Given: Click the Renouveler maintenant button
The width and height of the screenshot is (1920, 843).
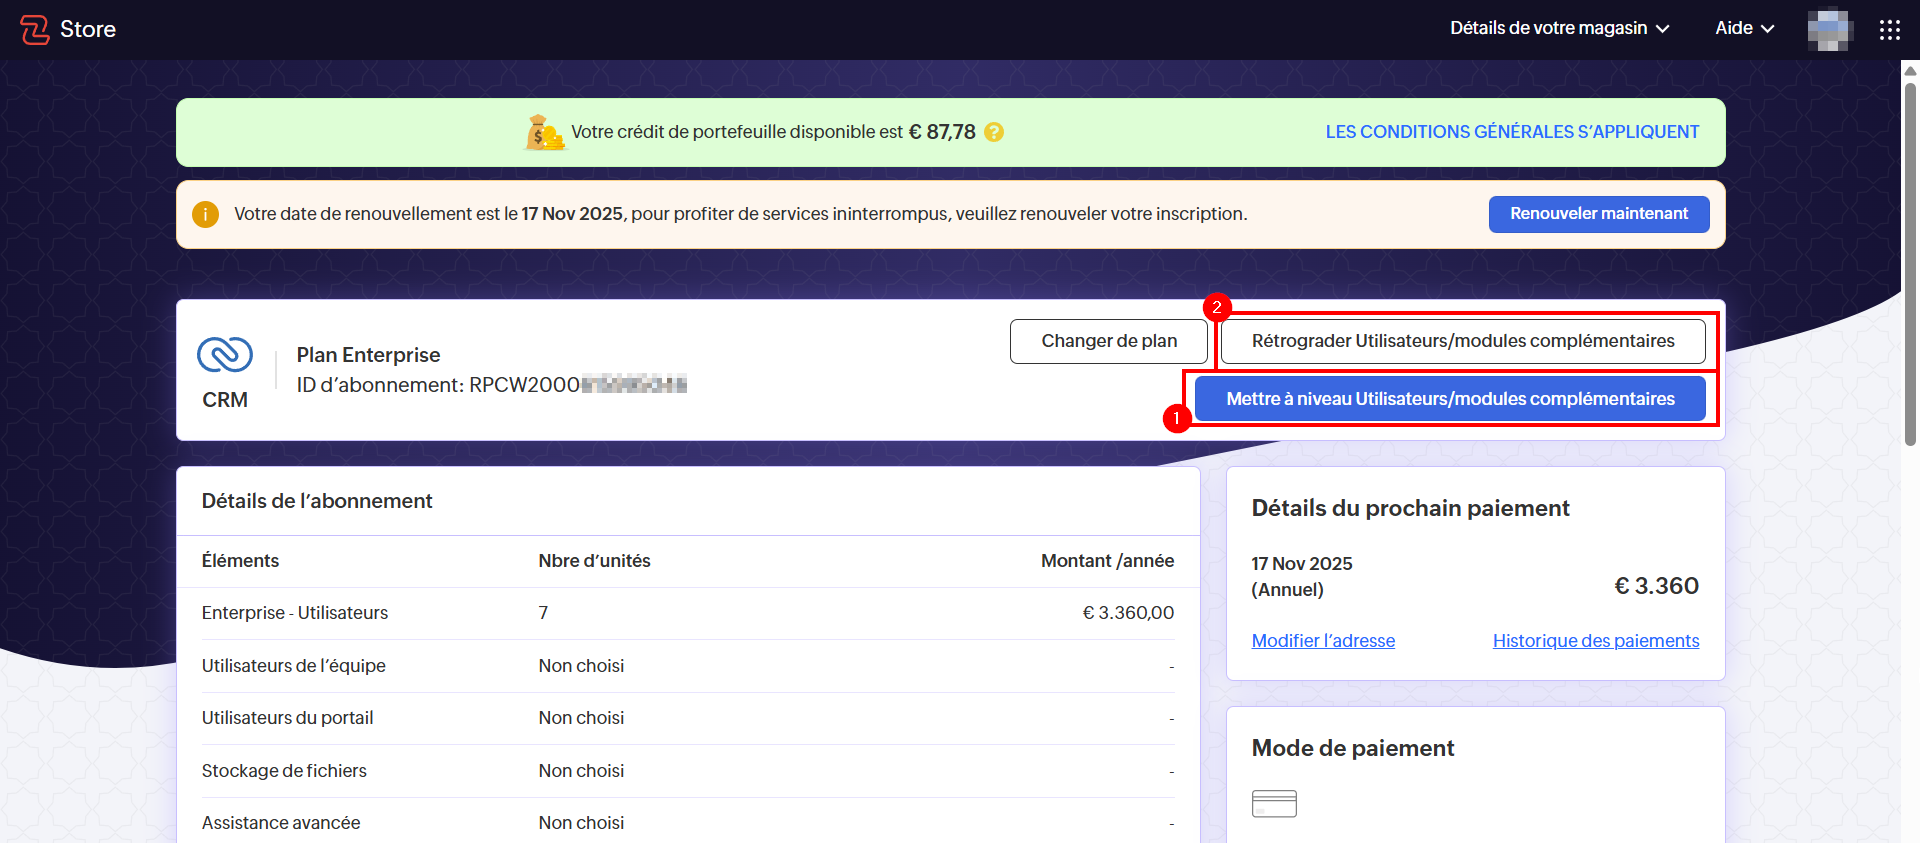Looking at the screenshot, I should click(1598, 214).
